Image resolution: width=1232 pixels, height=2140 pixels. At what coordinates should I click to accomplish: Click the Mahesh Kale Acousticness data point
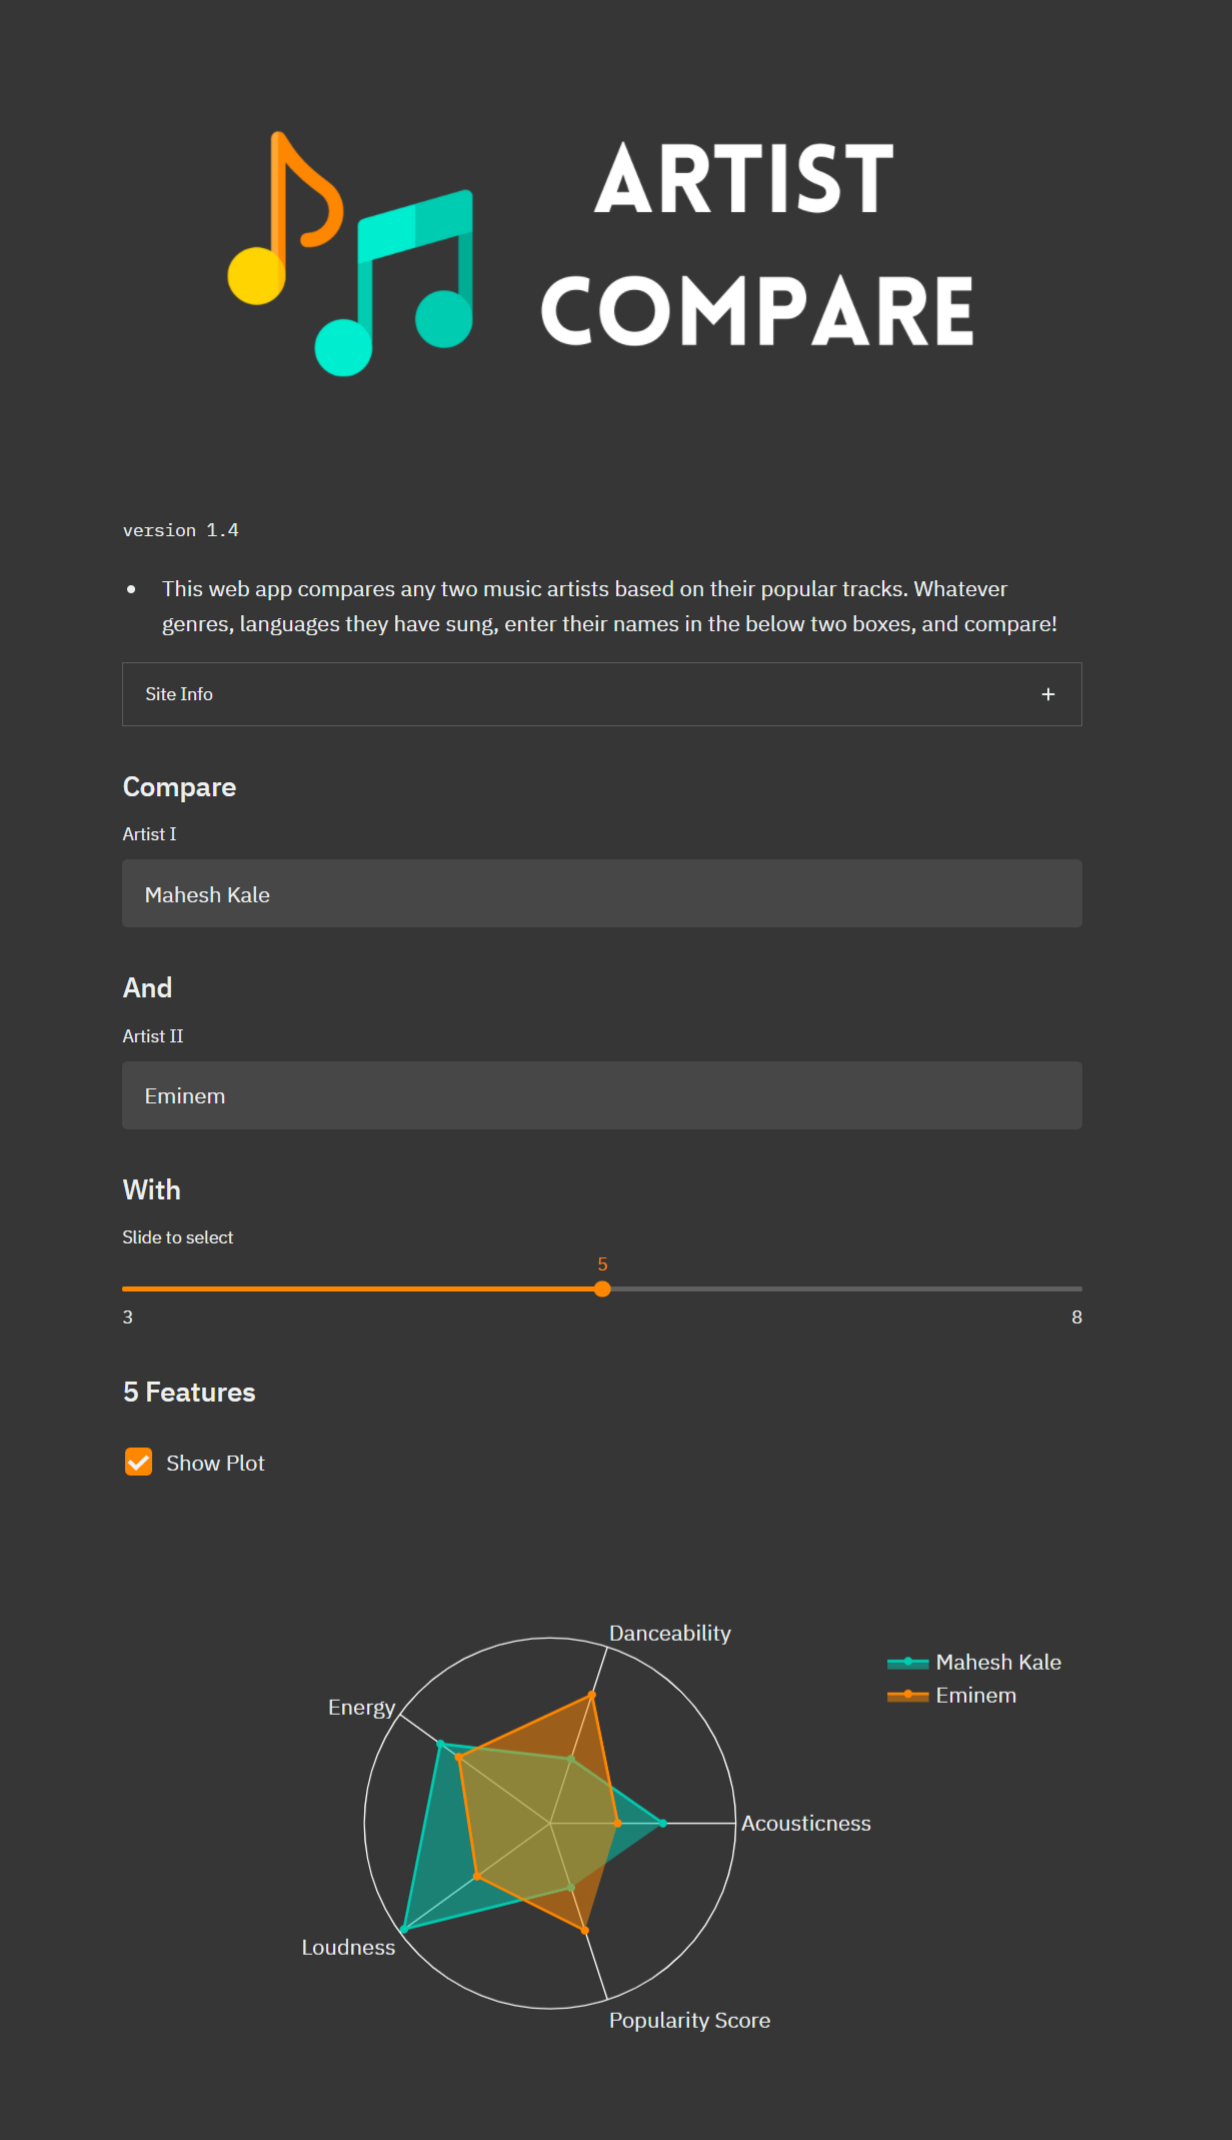click(662, 1823)
